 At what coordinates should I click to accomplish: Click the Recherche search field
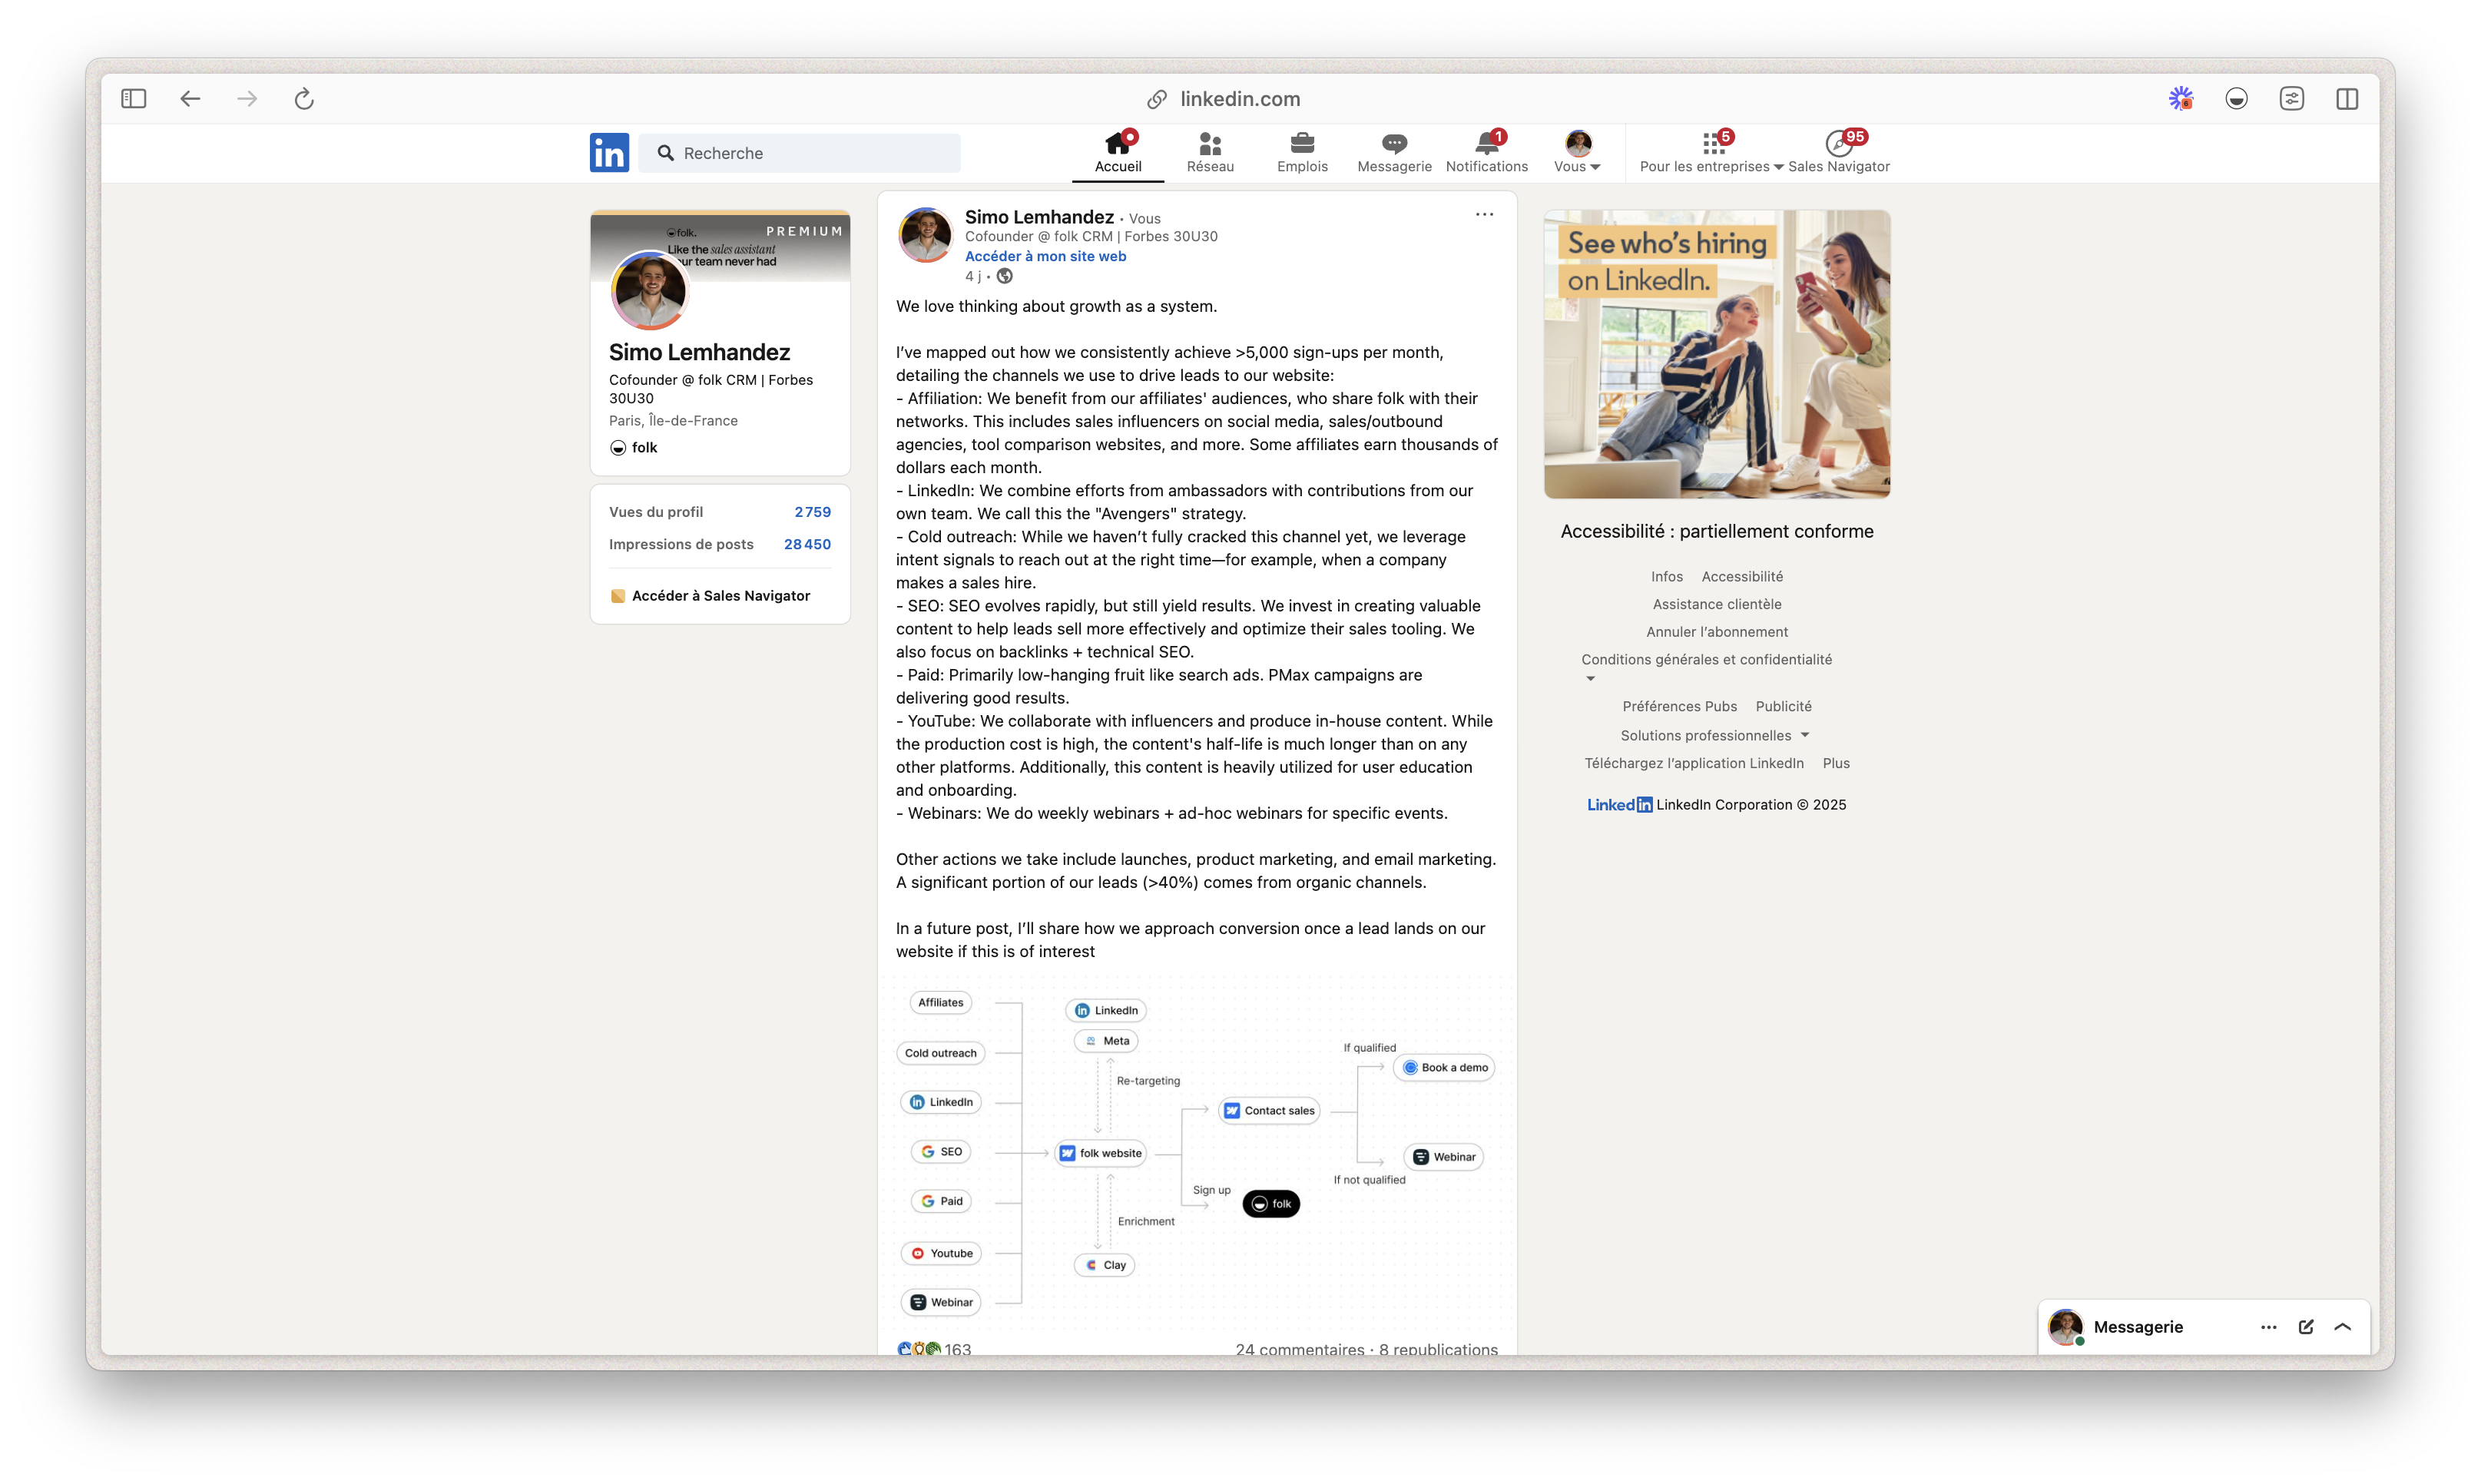click(800, 153)
